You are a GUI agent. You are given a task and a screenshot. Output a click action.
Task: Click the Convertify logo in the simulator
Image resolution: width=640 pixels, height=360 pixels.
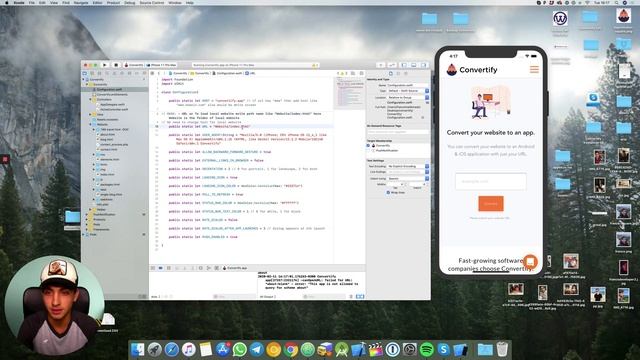(472, 70)
